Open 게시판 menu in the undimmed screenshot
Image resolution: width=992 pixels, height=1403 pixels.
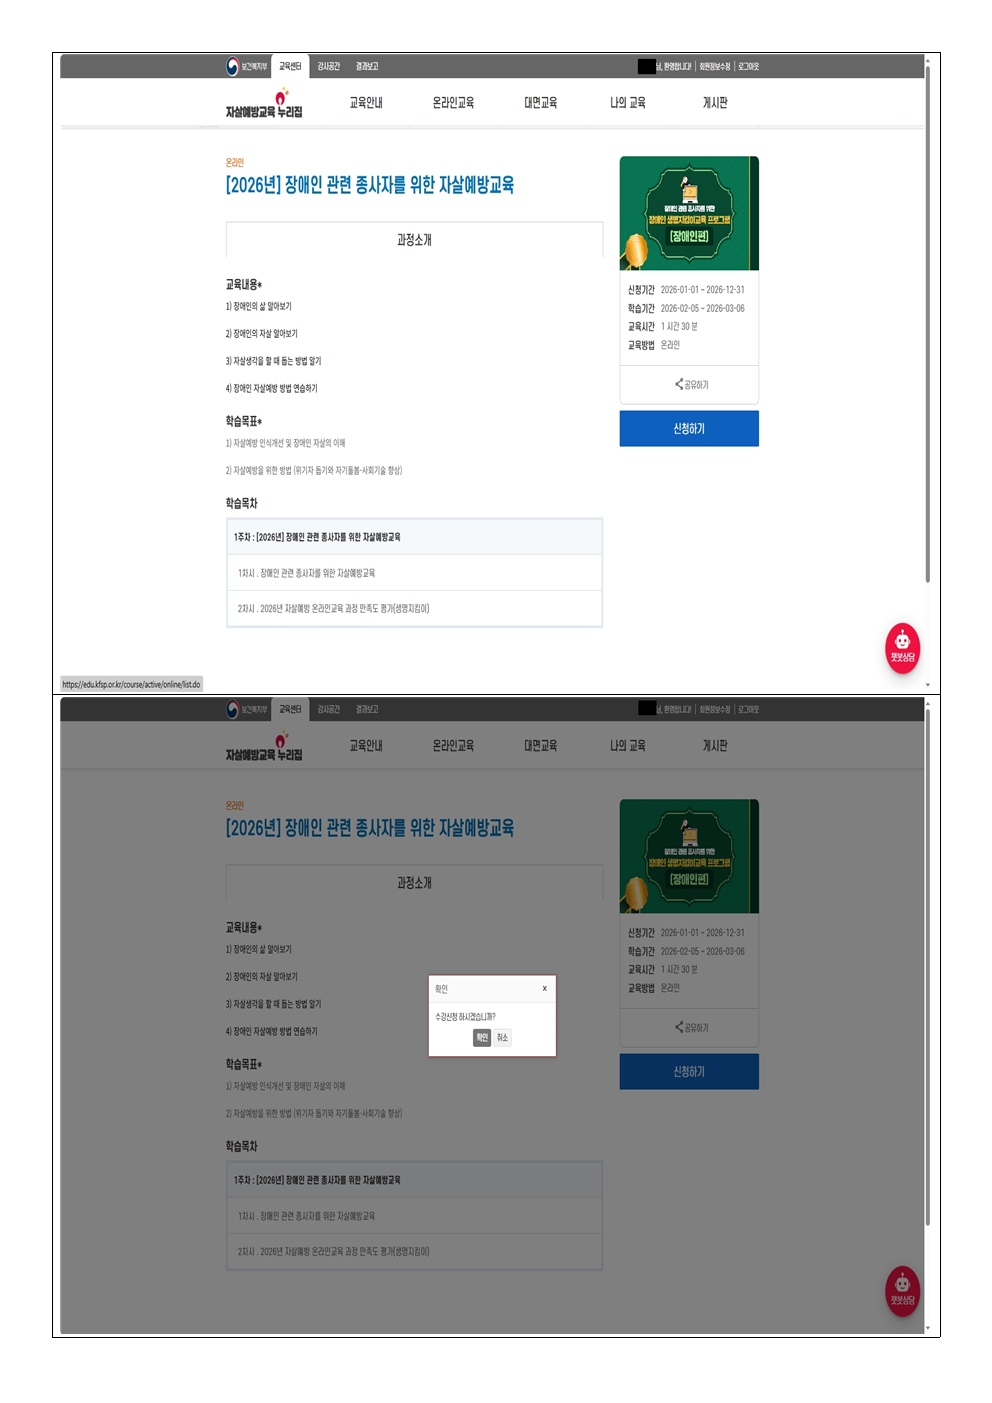click(x=715, y=103)
